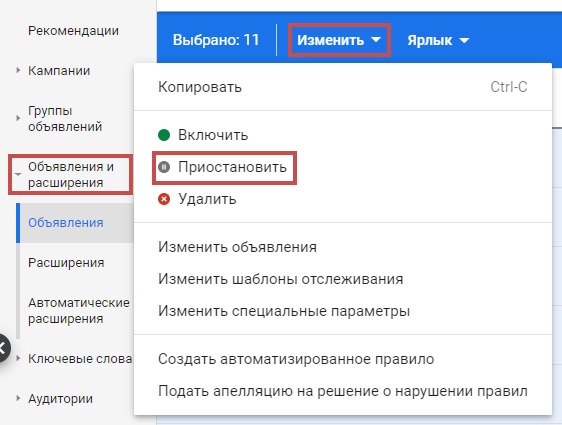
Task: Open Рекомендации in the sidebar
Action: (x=73, y=31)
